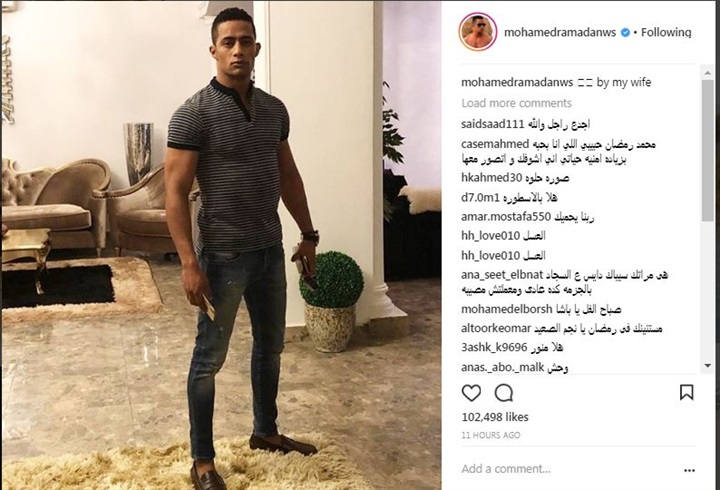The height and width of the screenshot is (490, 720).
Task: Click the blue verified badge
Action: (x=625, y=32)
